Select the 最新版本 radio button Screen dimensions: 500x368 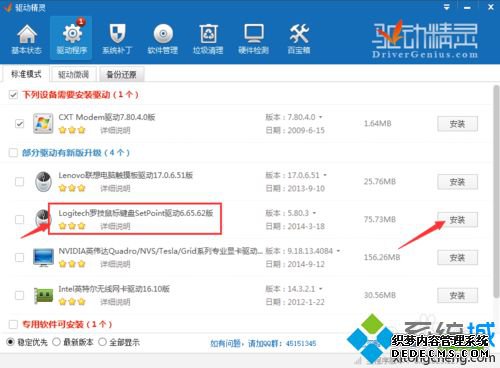point(56,342)
